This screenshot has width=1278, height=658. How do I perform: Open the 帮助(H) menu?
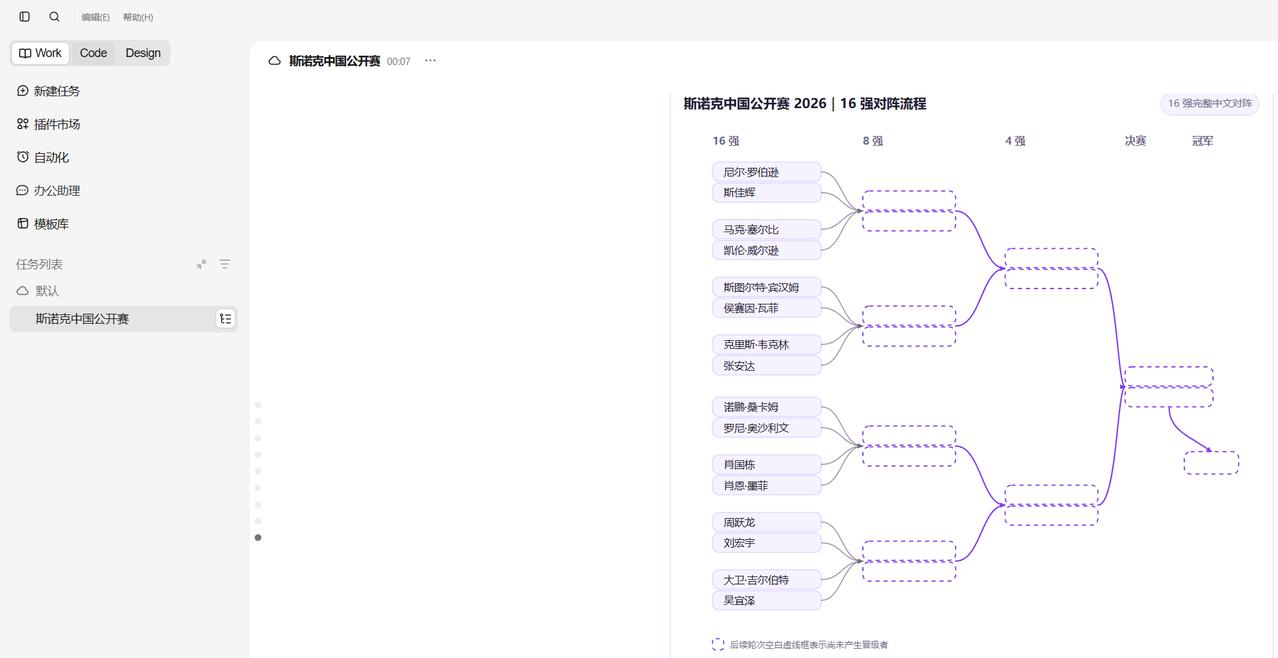pyautogui.click(x=138, y=17)
